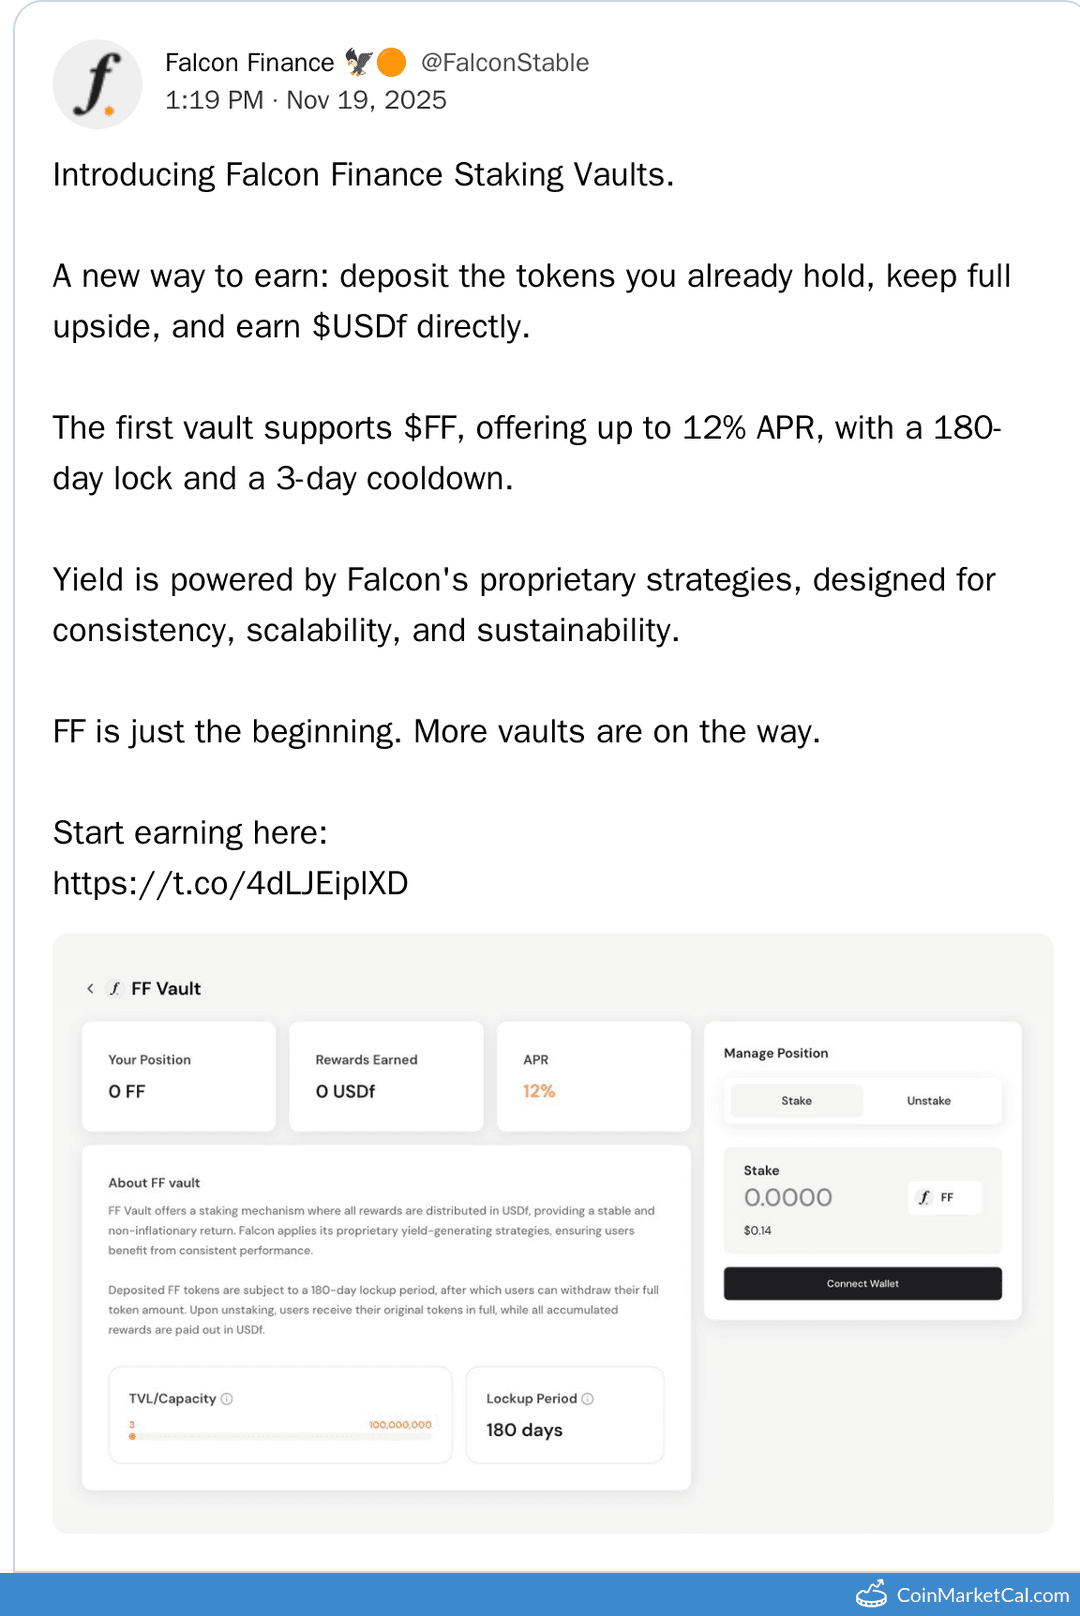Open the FF token selector dropdown

point(943,1197)
